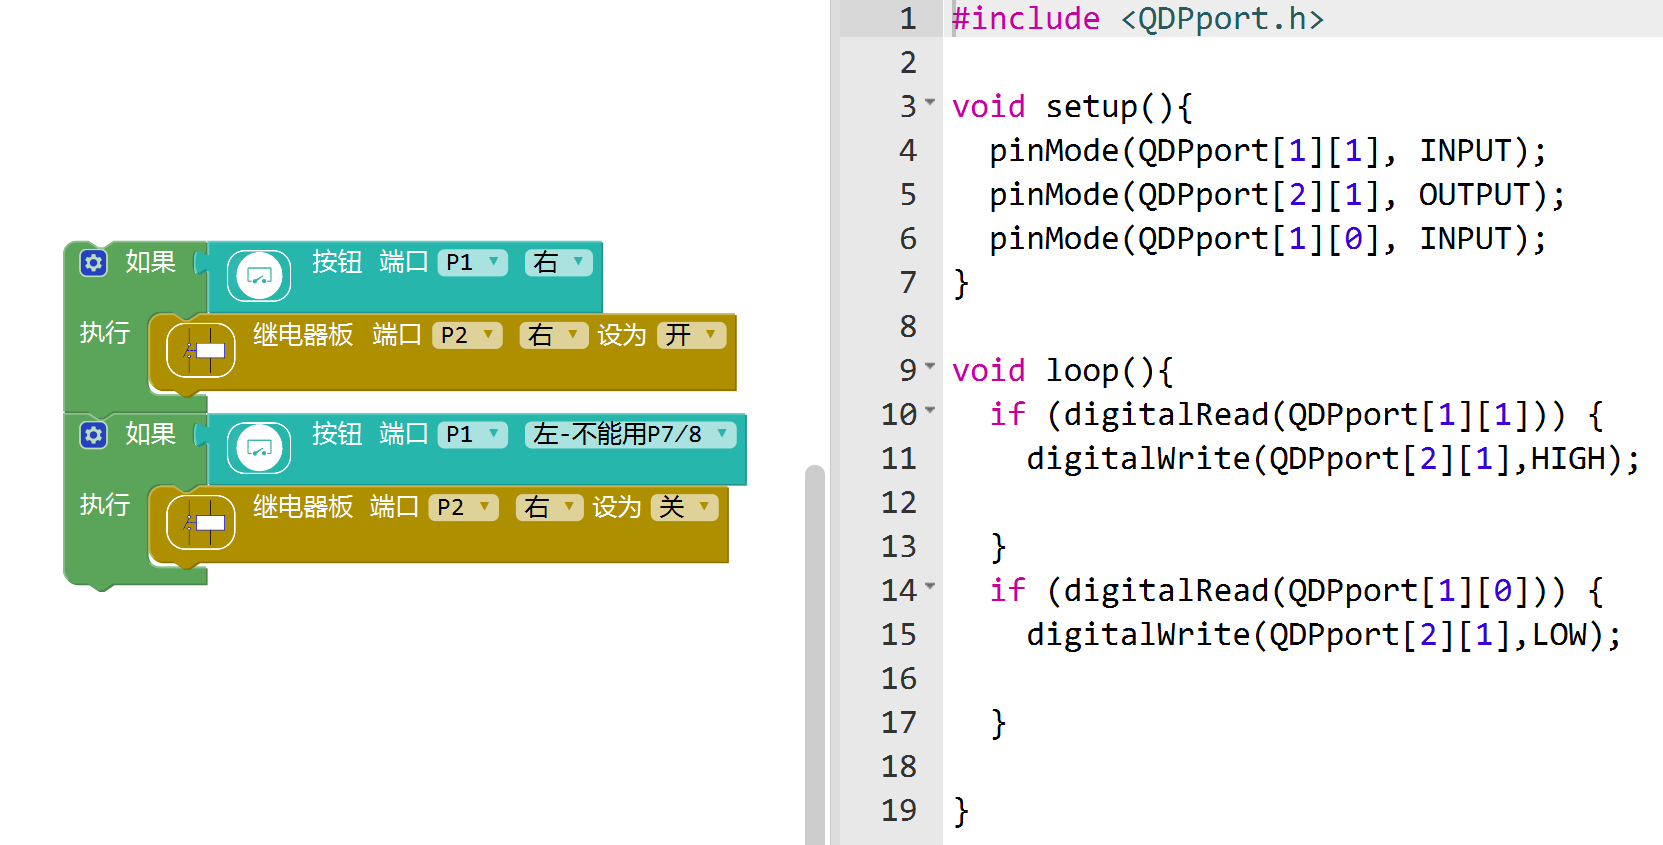The width and height of the screenshot is (1663, 845).
Task: Collapse code fold arrow at line 9
Action: [930, 366]
